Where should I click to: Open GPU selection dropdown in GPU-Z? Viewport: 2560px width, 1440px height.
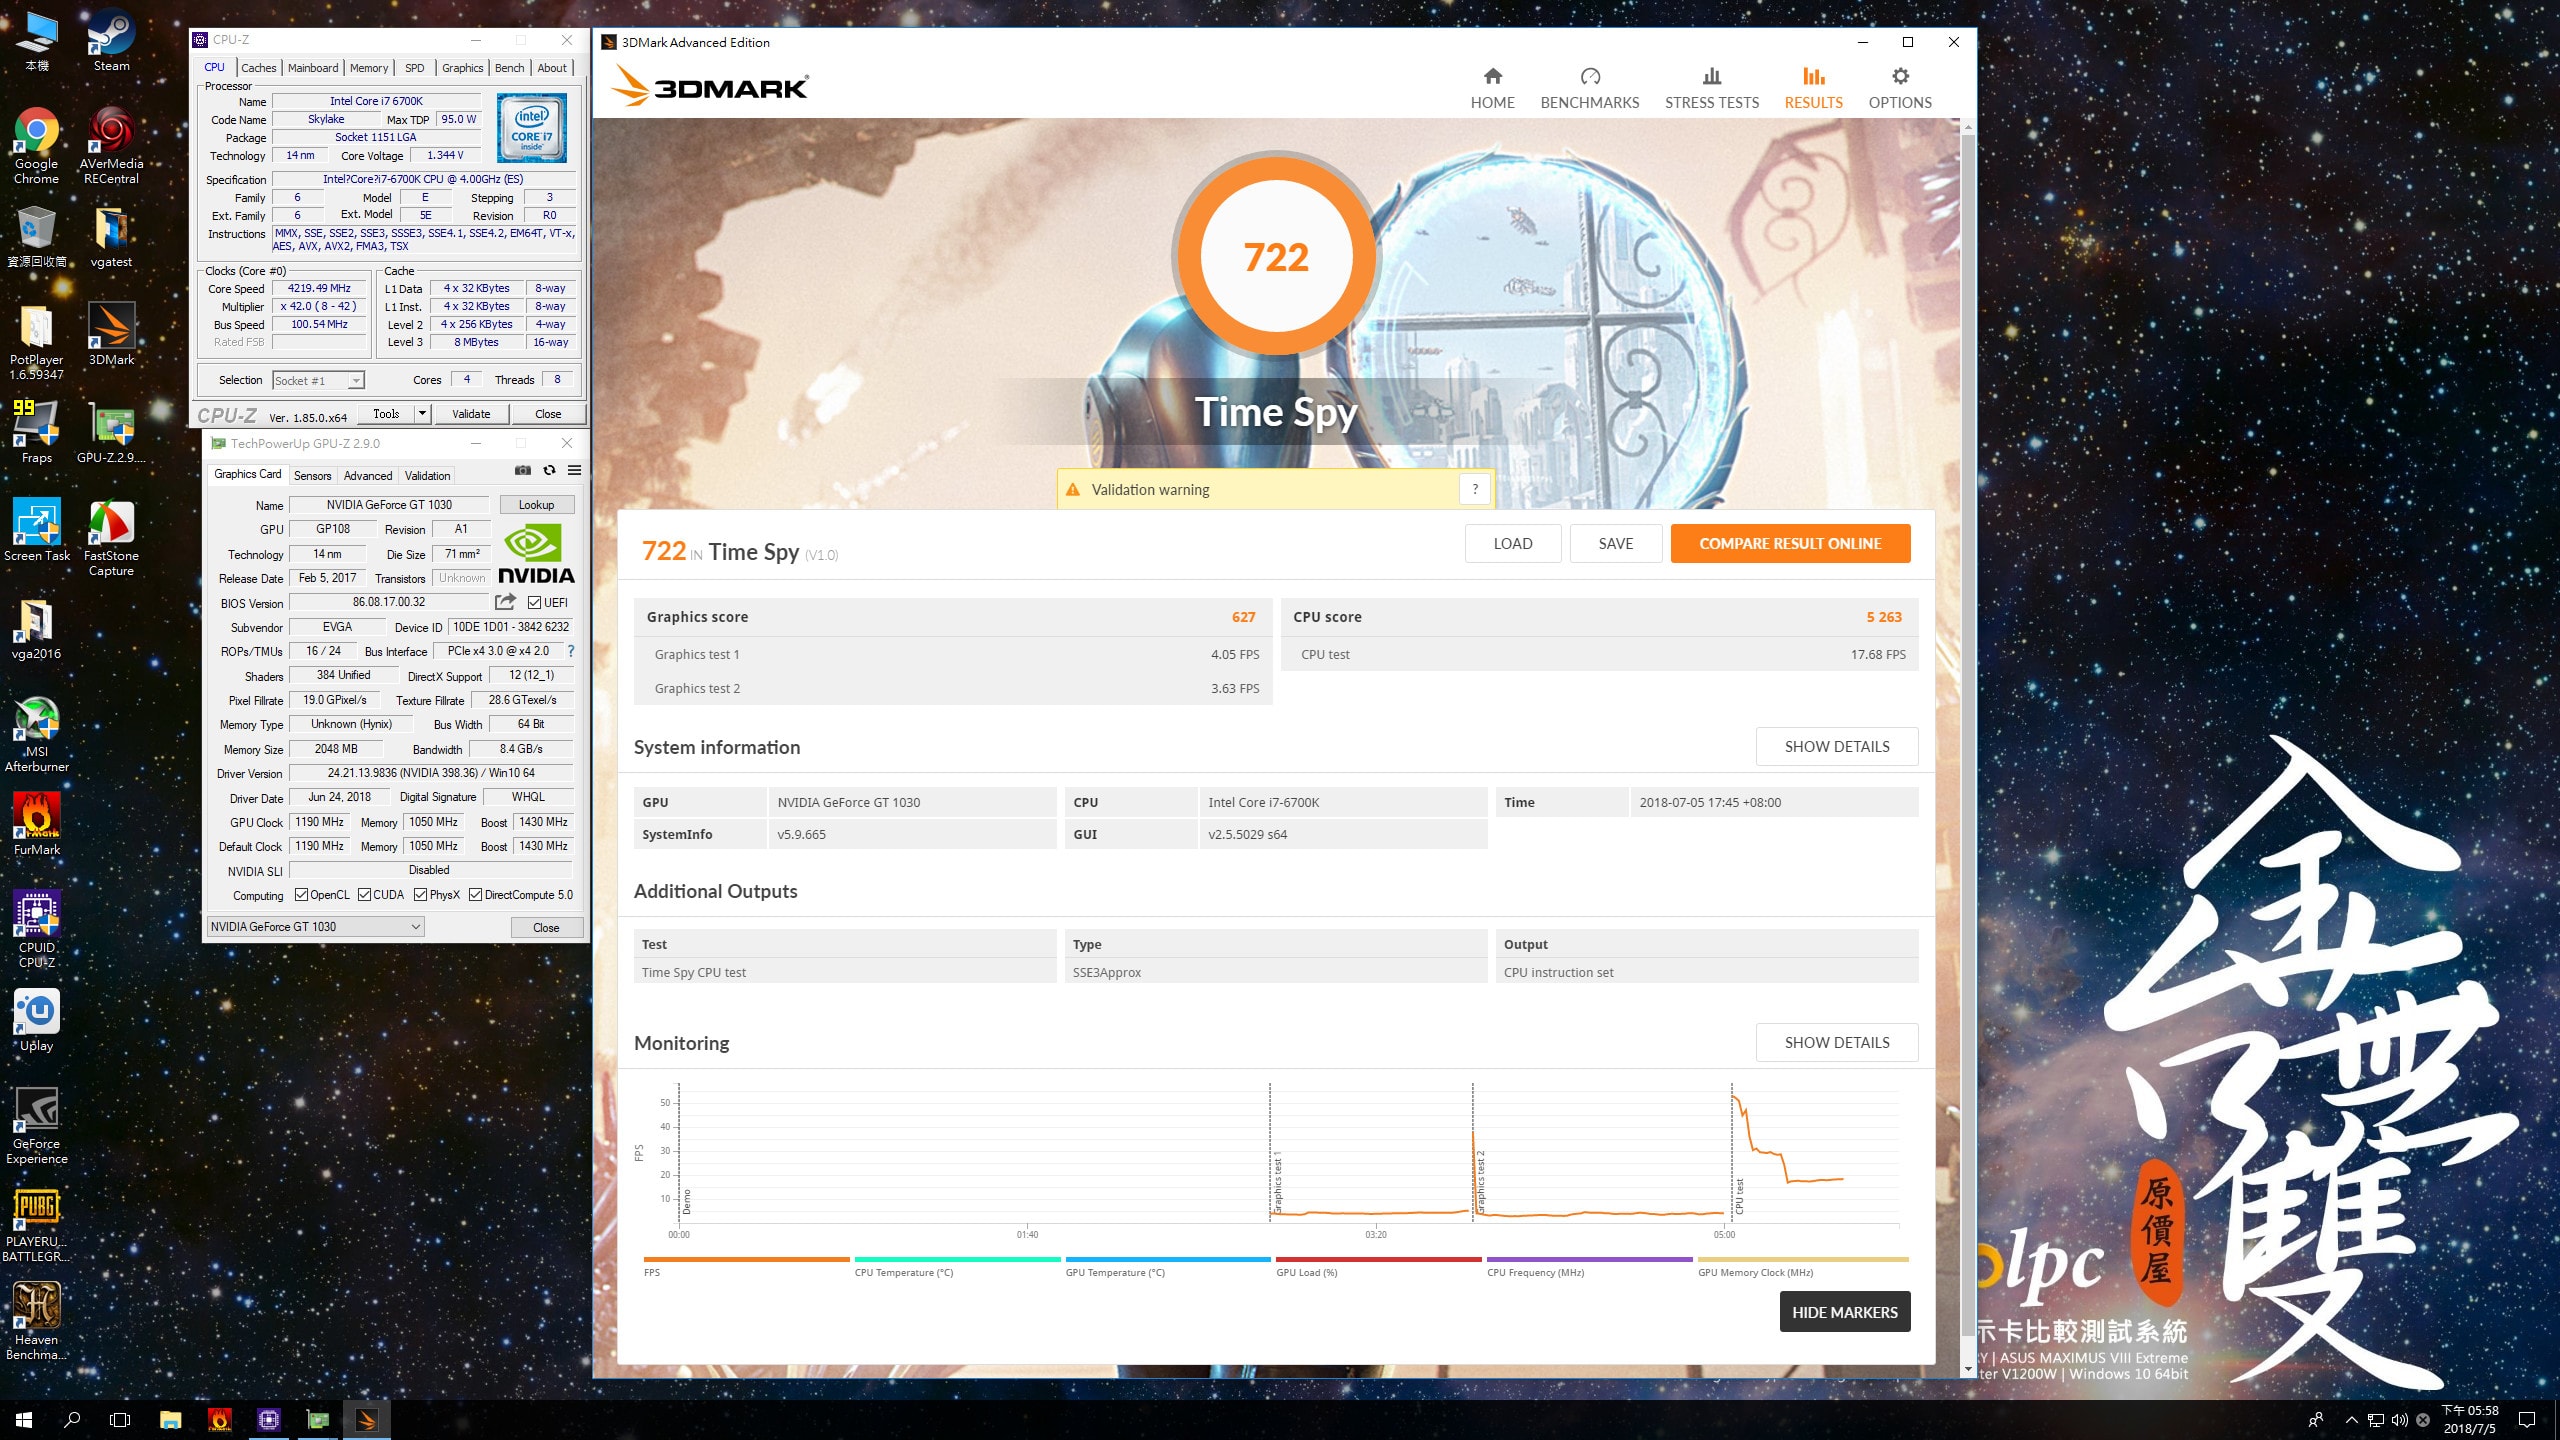(315, 927)
